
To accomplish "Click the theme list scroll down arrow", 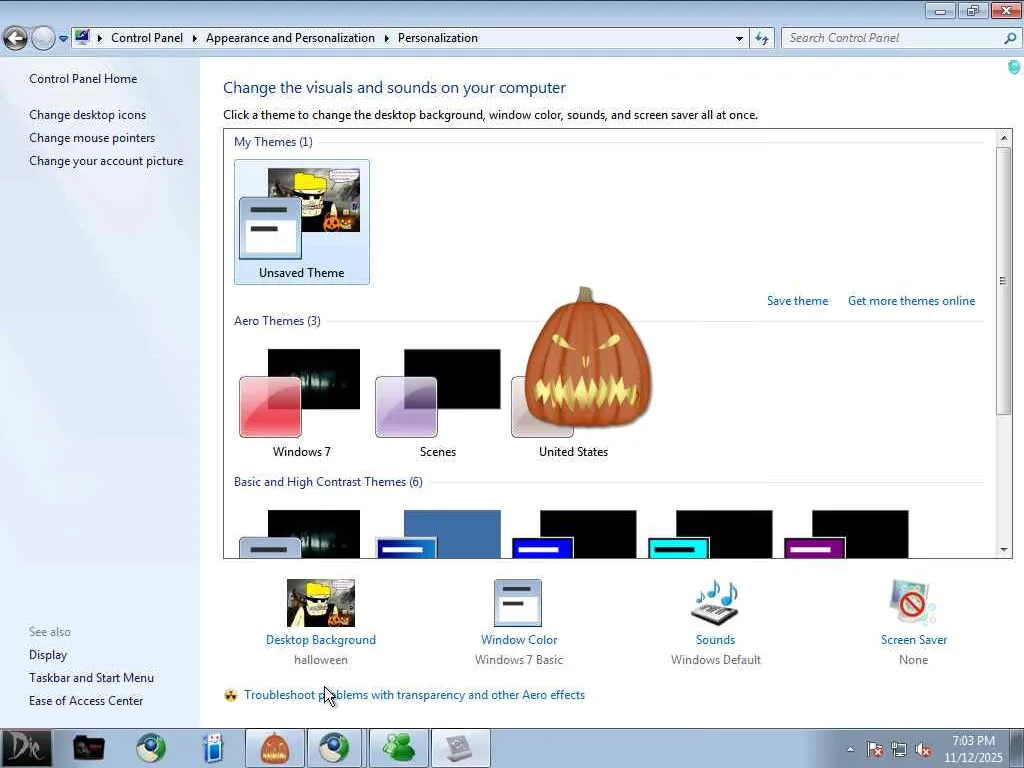I will pyautogui.click(x=1004, y=550).
